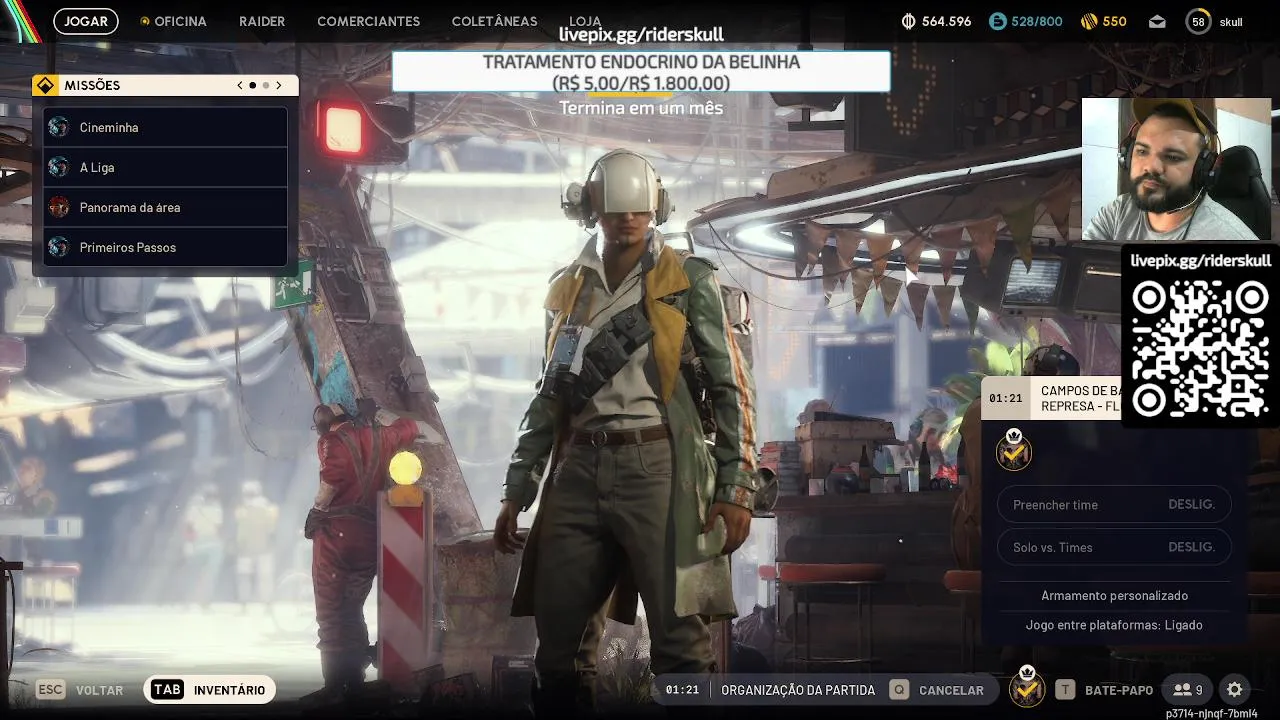Image resolution: width=1280 pixels, height=720 pixels.
Task: Click the 01:21 timer in map panel
Action: [1006, 398]
